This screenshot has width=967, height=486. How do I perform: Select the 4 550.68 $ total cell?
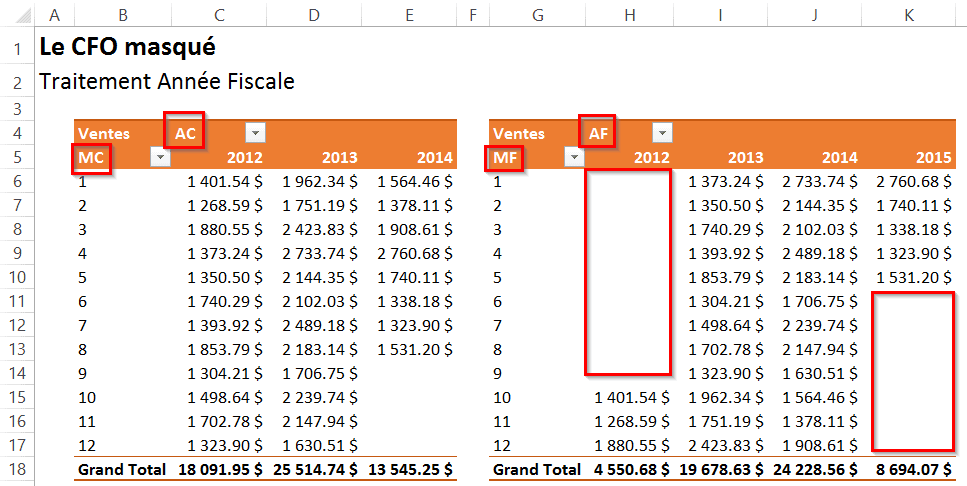coord(630,469)
